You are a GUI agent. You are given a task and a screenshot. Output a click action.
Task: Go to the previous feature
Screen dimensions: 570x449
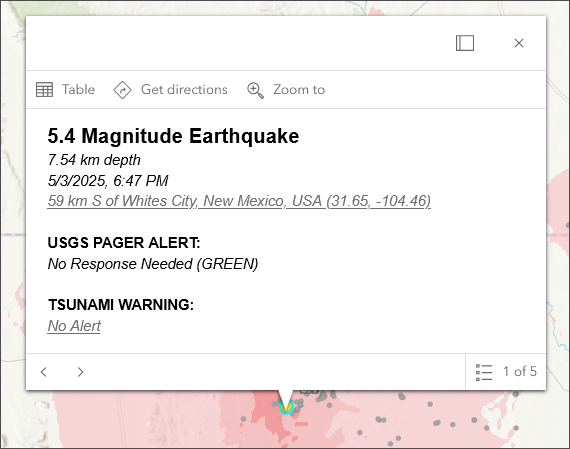click(x=44, y=372)
